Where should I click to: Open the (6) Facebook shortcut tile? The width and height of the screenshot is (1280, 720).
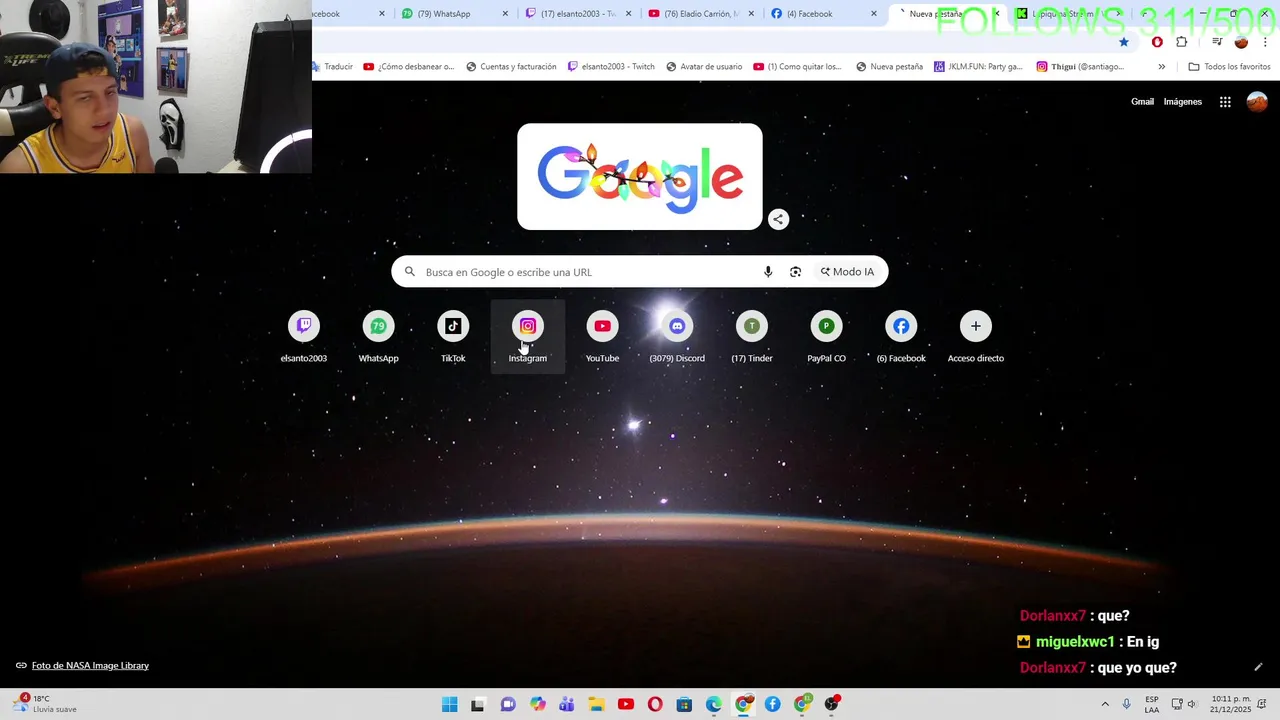(901, 337)
